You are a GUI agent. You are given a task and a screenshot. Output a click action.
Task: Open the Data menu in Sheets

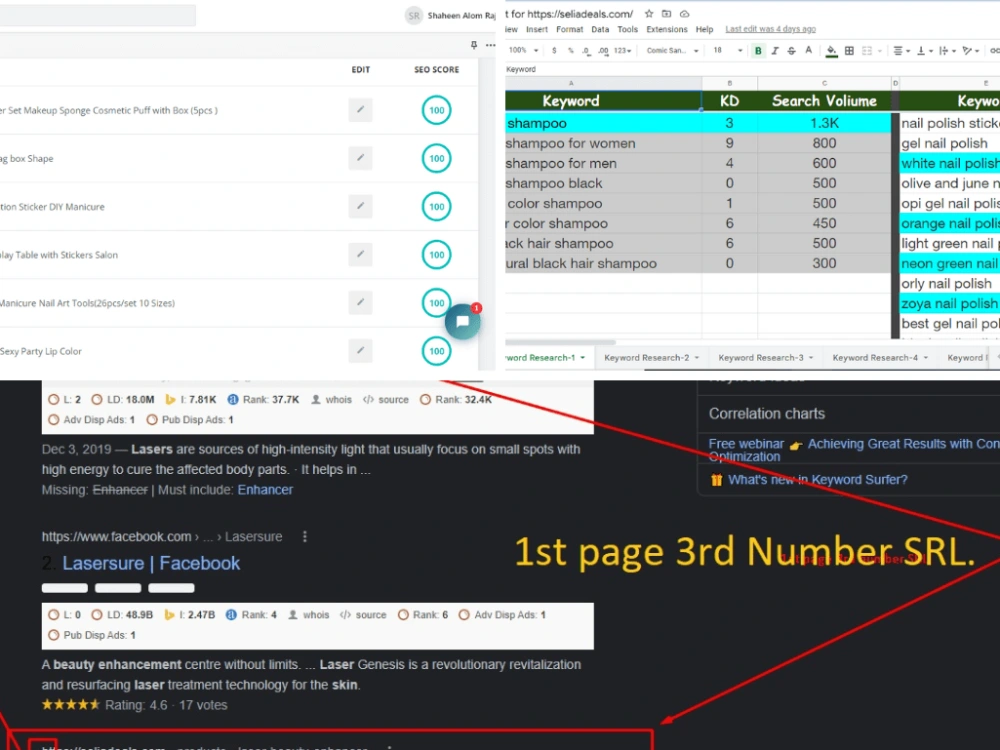pos(599,29)
